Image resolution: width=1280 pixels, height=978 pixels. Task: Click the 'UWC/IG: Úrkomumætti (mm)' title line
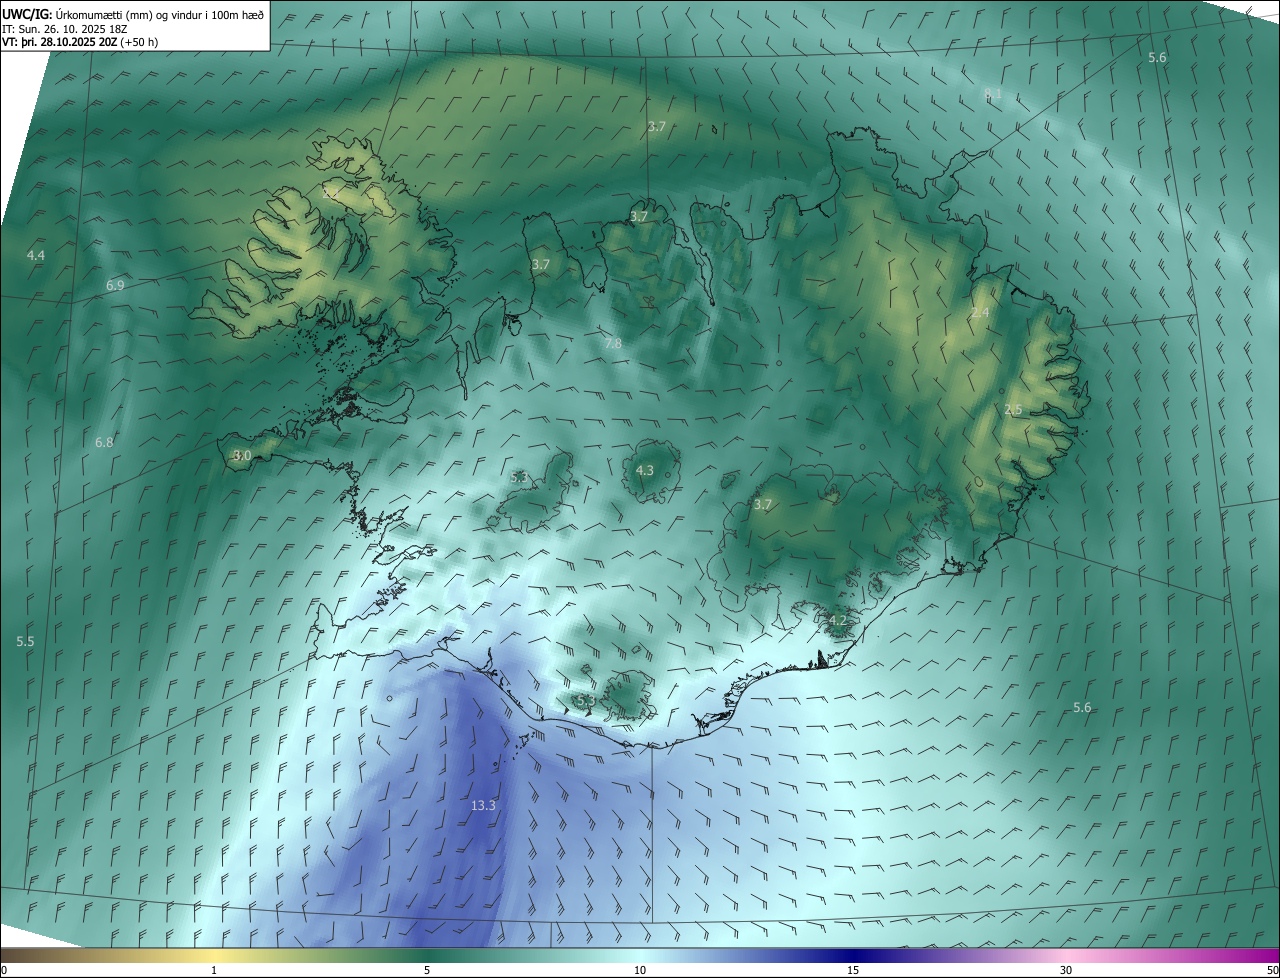coord(133,14)
